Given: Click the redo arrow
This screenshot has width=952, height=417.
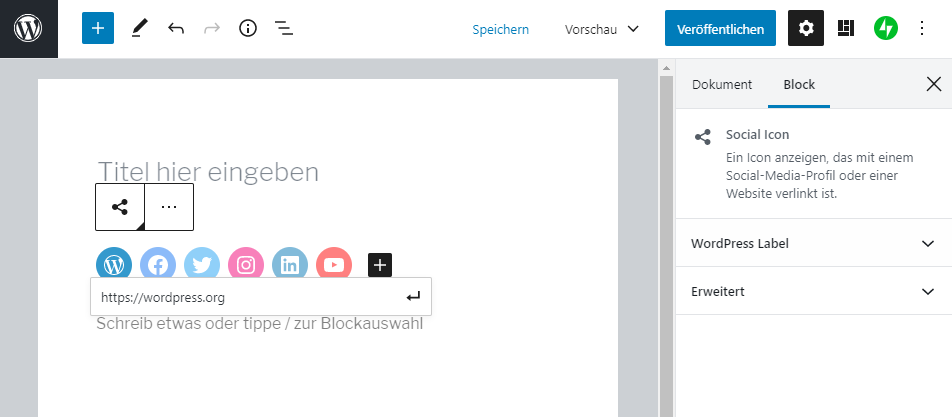Looking at the screenshot, I should coord(212,29).
